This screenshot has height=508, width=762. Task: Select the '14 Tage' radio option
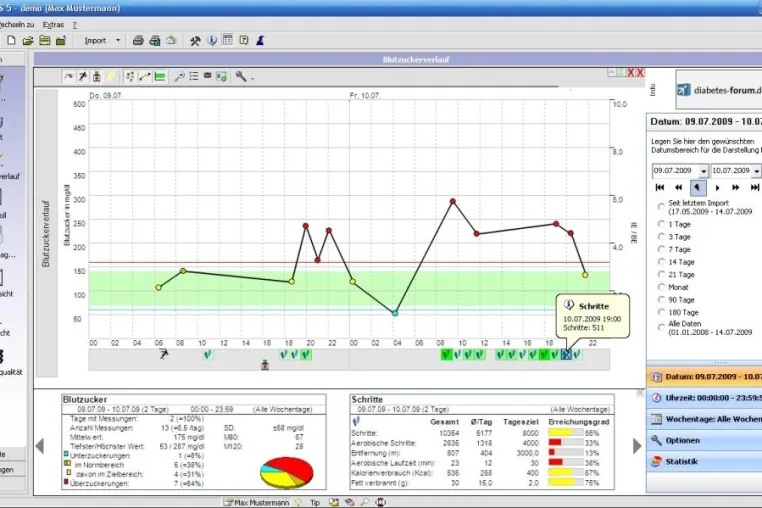click(661, 262)
